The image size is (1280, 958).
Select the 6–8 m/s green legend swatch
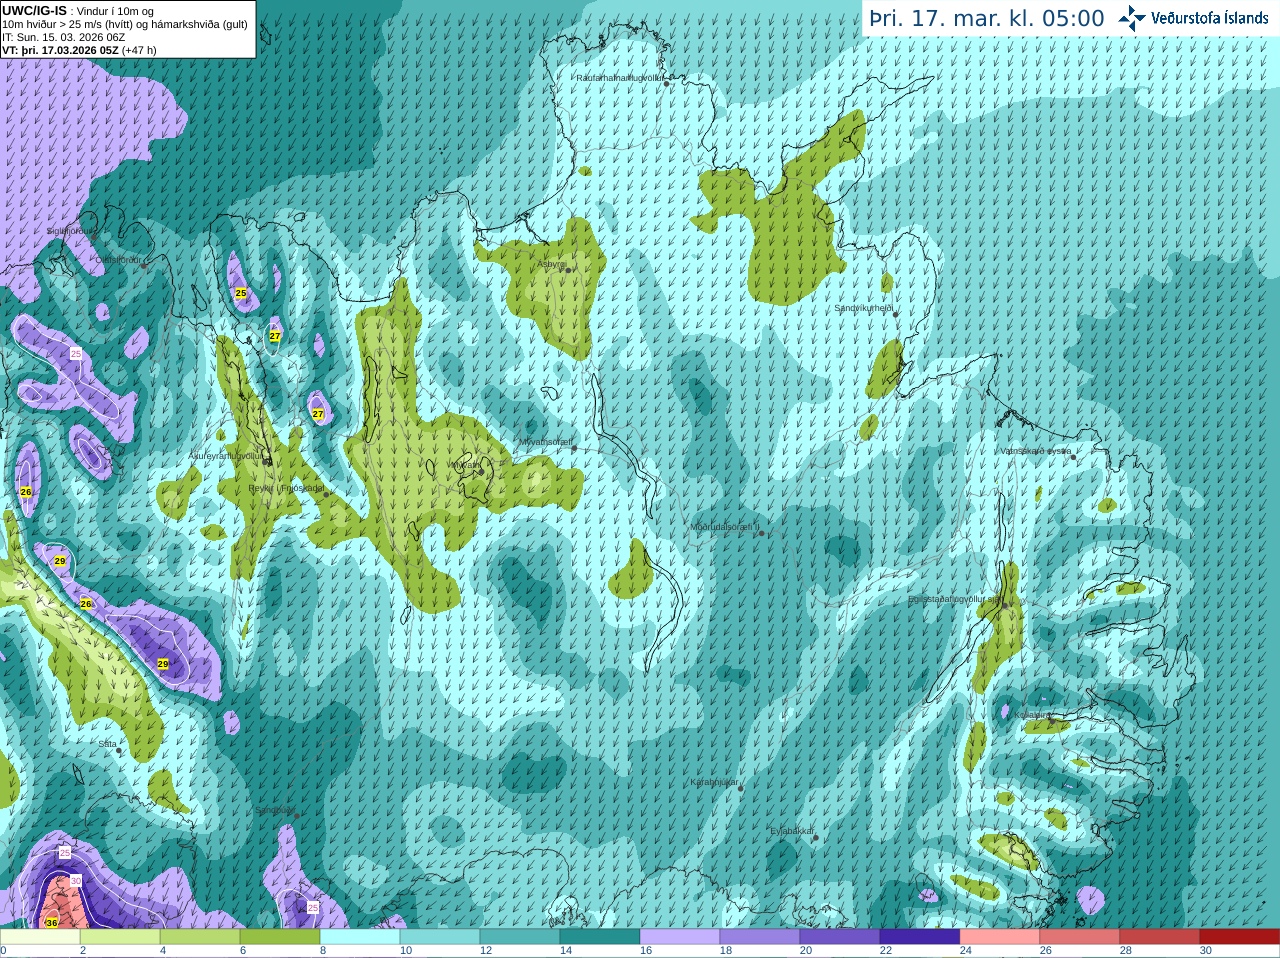click(280, 937)
